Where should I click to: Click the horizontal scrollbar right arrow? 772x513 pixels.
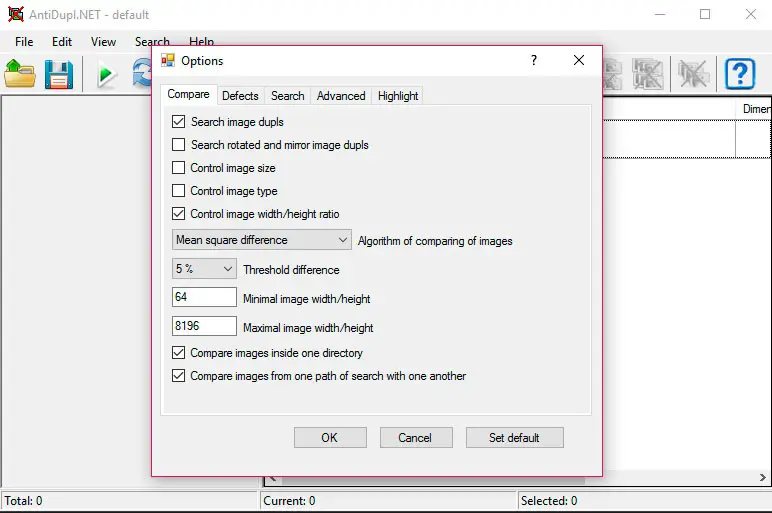[762, 478]
